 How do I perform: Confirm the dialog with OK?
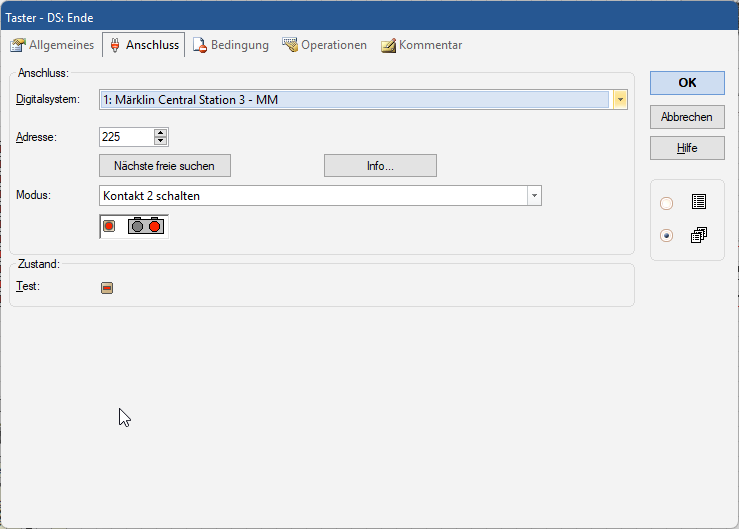[687, 83]
